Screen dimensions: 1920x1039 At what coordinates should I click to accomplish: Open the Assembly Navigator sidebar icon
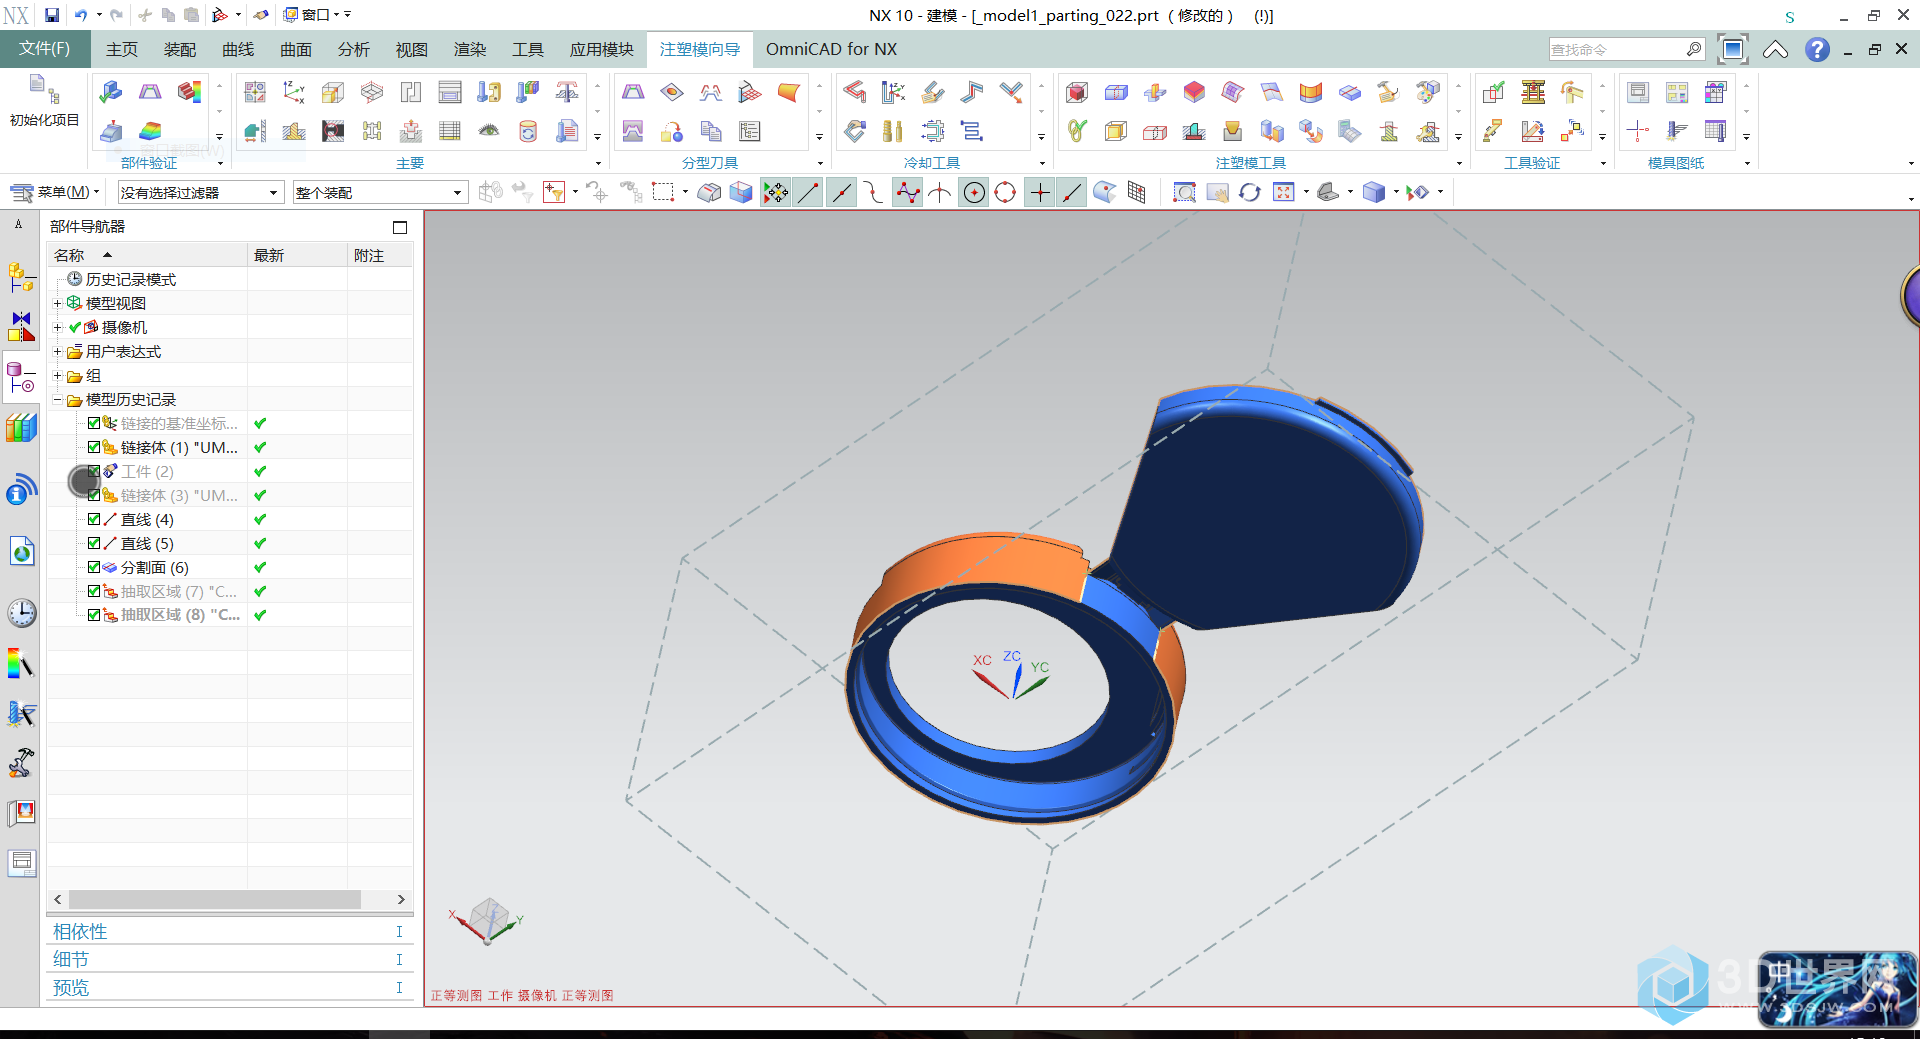pyautogui.click(x=21, y=277)
